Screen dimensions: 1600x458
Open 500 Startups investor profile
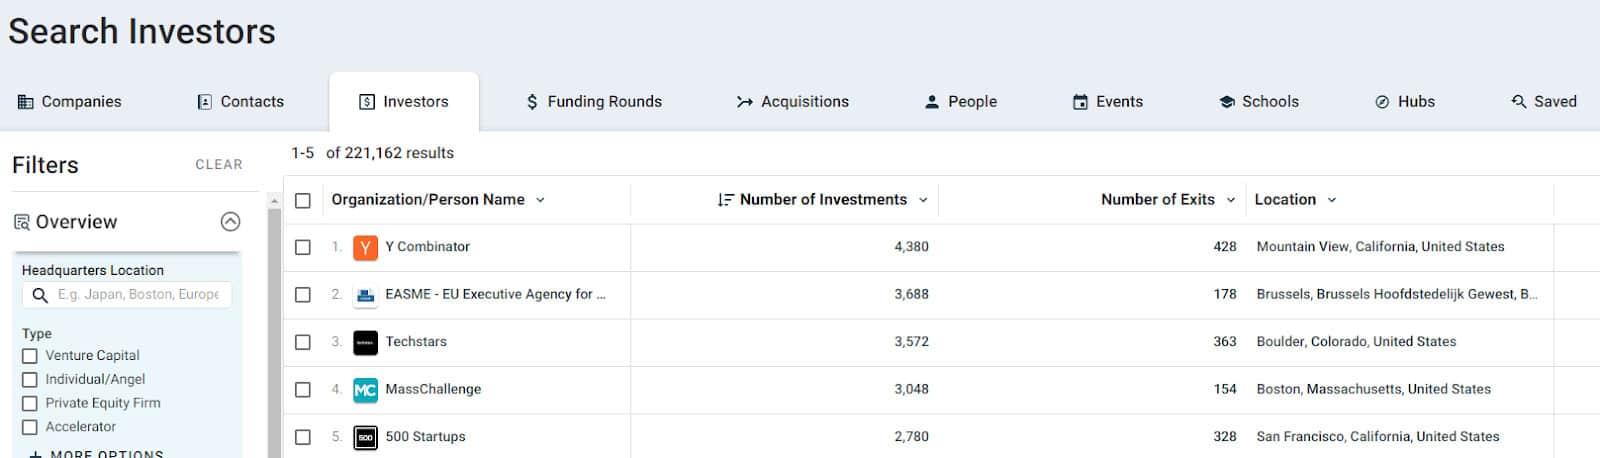tap(426, 437)
